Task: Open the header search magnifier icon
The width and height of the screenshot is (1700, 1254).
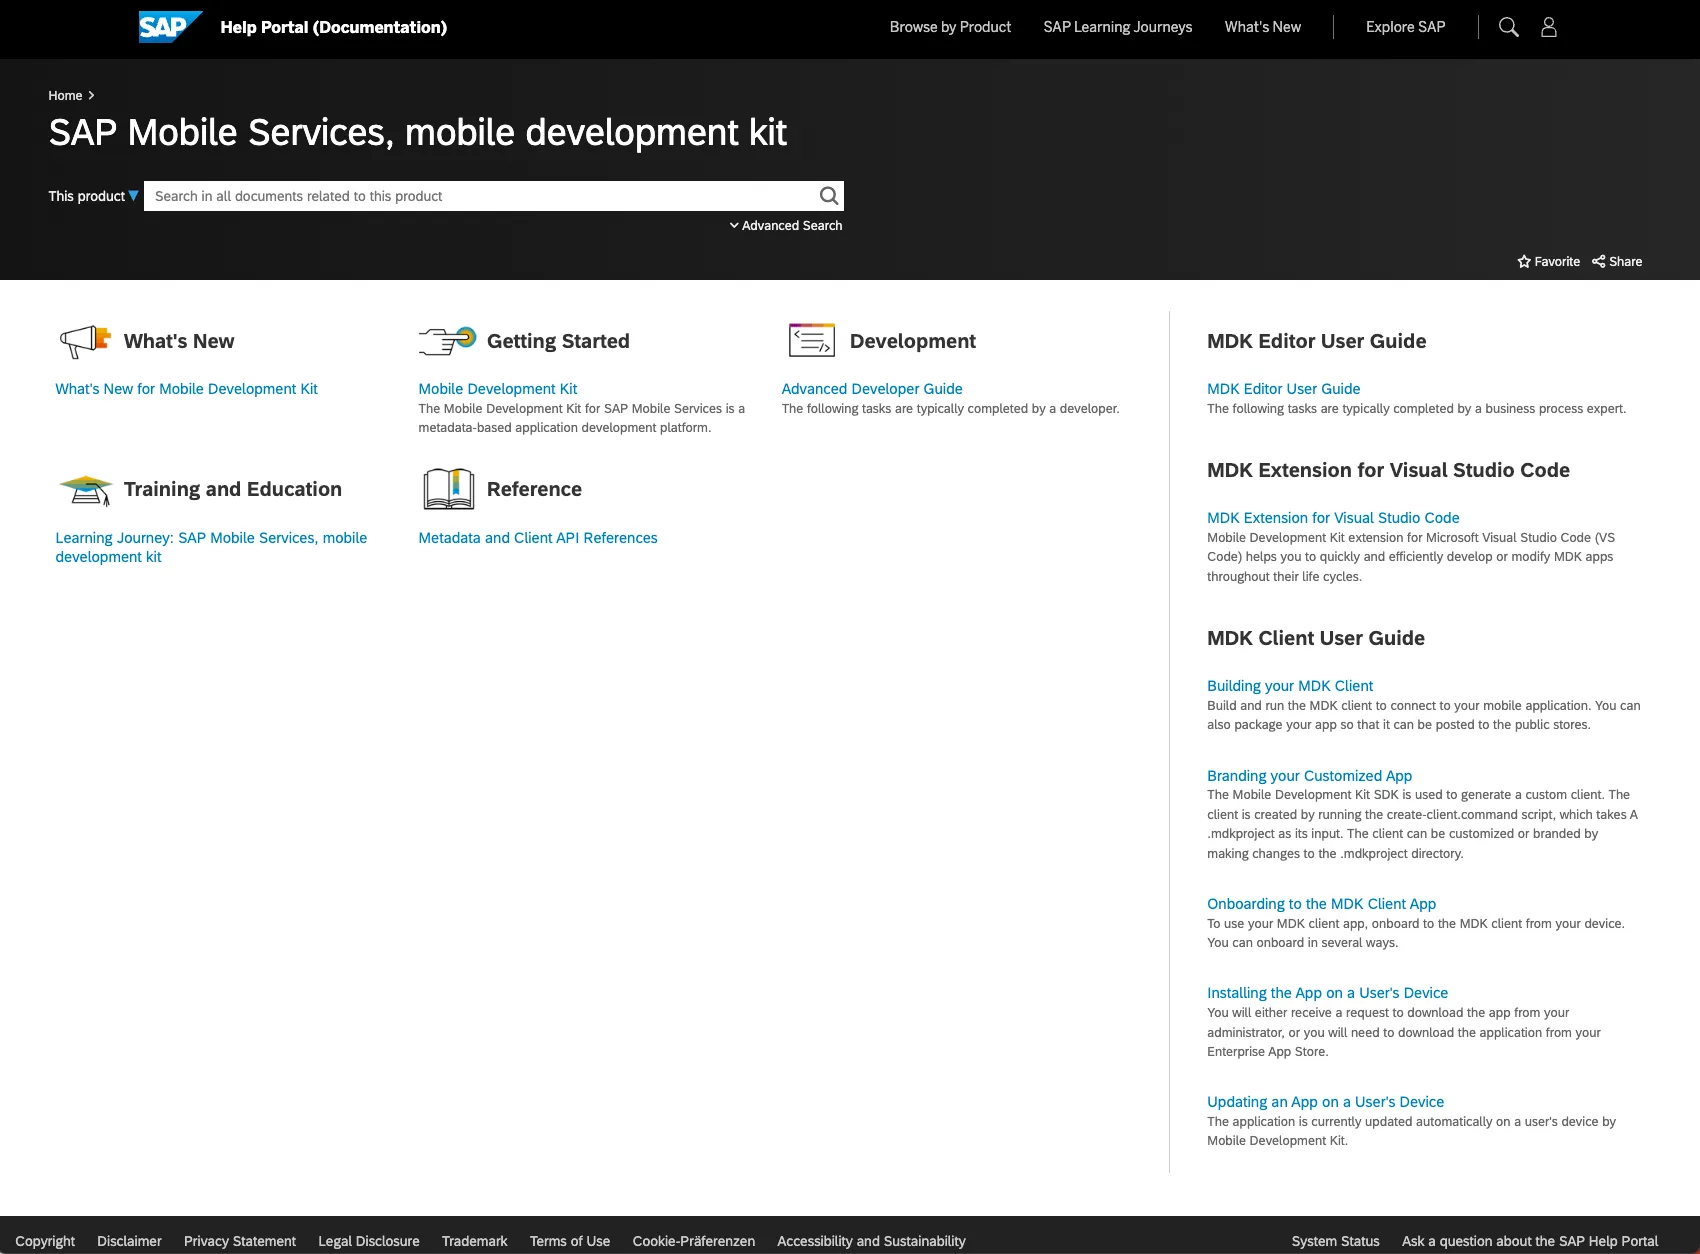Action: click(1508, 27)
